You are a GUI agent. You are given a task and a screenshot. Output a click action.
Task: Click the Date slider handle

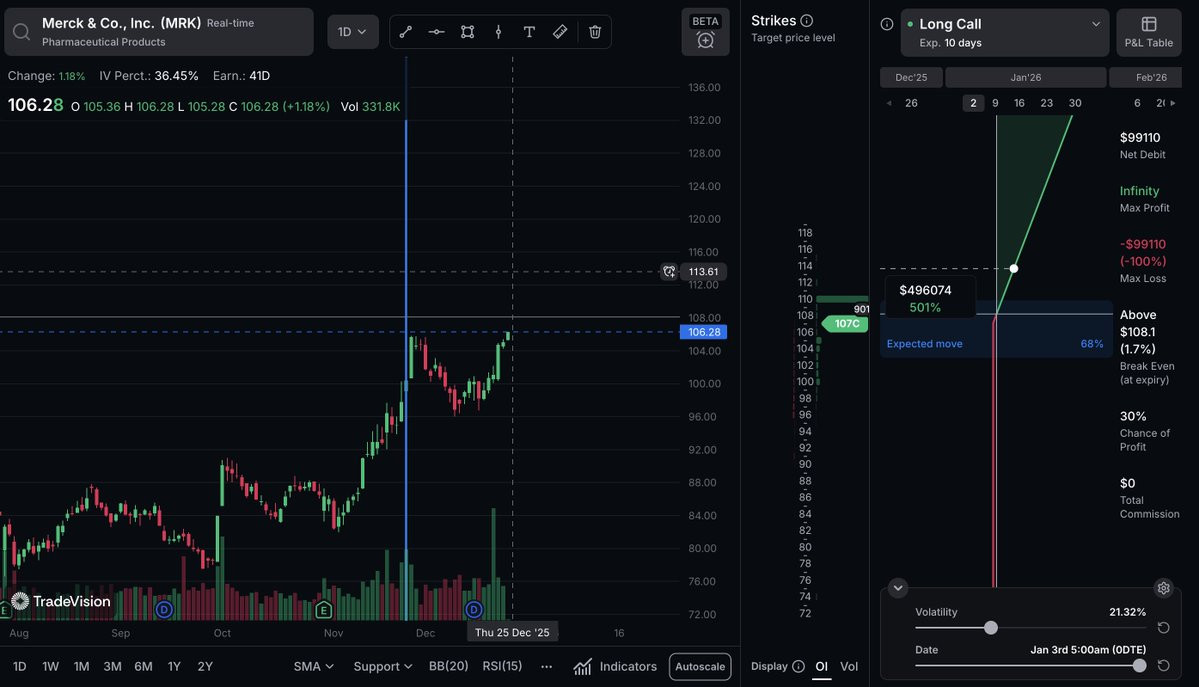[1139, 666]
